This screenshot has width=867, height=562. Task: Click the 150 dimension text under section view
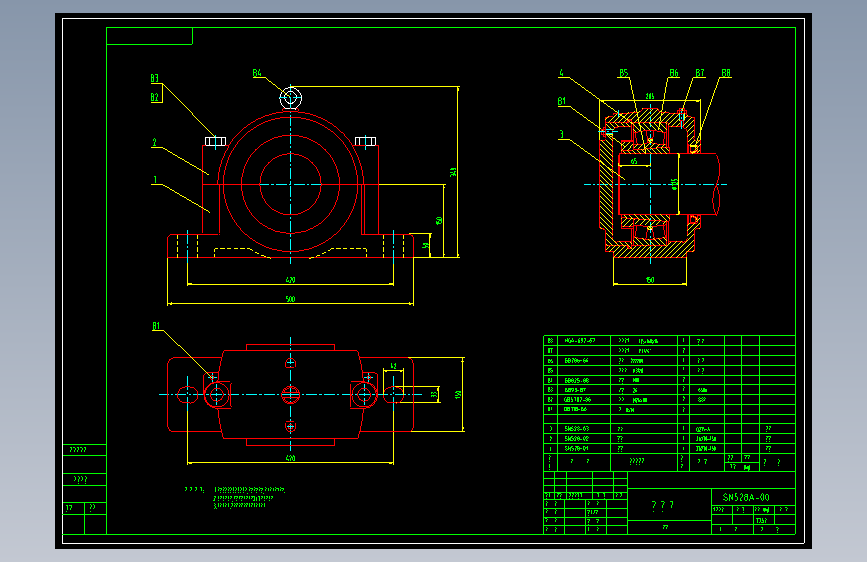(650, 280)
